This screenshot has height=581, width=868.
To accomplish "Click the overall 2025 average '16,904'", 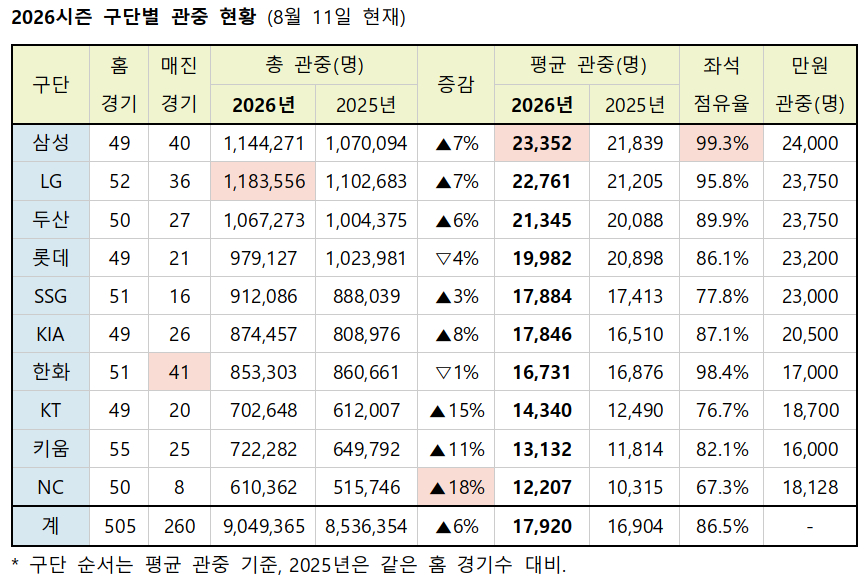I will point(635,526).
